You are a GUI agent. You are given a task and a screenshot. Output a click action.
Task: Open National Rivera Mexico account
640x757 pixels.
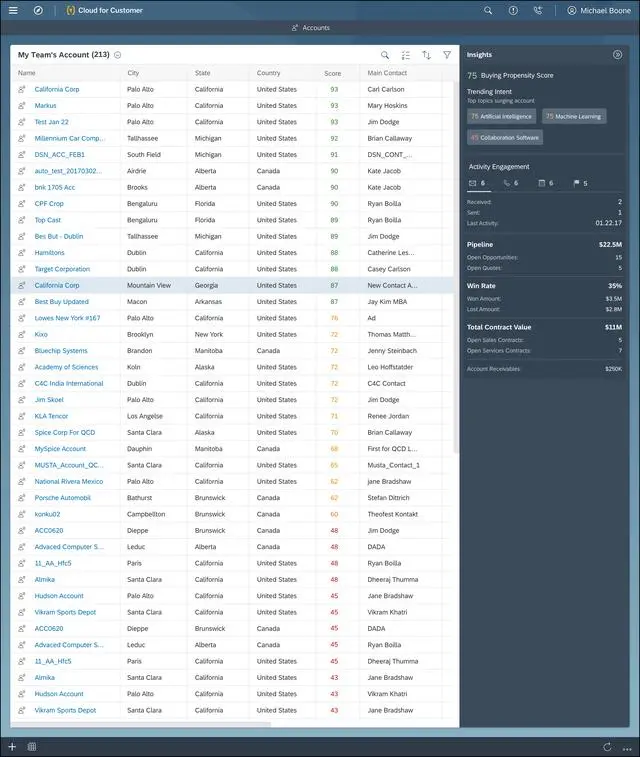[69, 482]
